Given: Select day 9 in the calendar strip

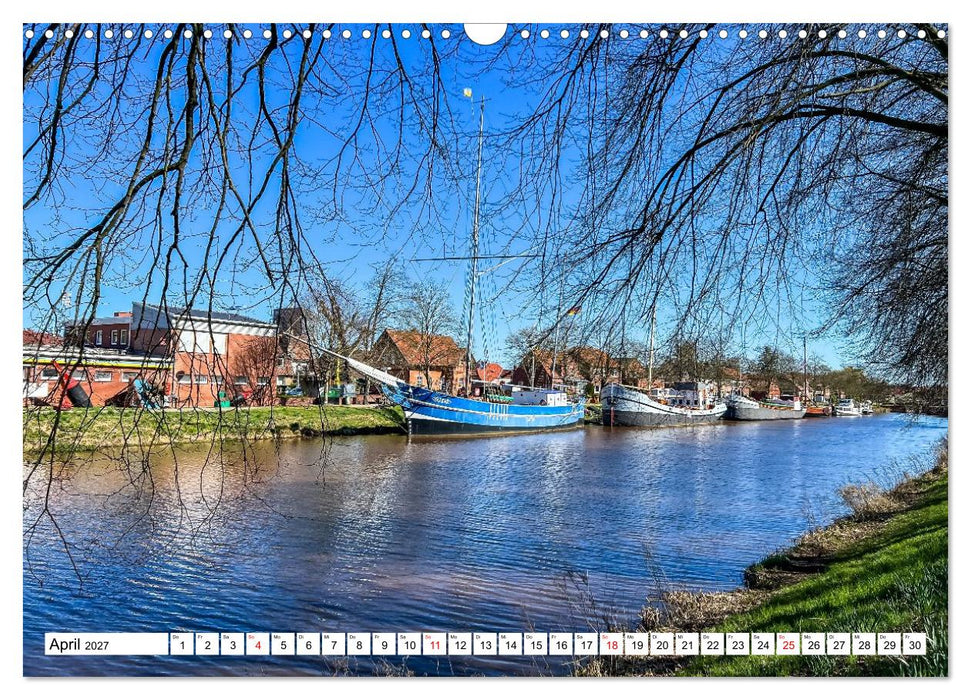Looking at the screenshot, I should [x=385, y=644].
